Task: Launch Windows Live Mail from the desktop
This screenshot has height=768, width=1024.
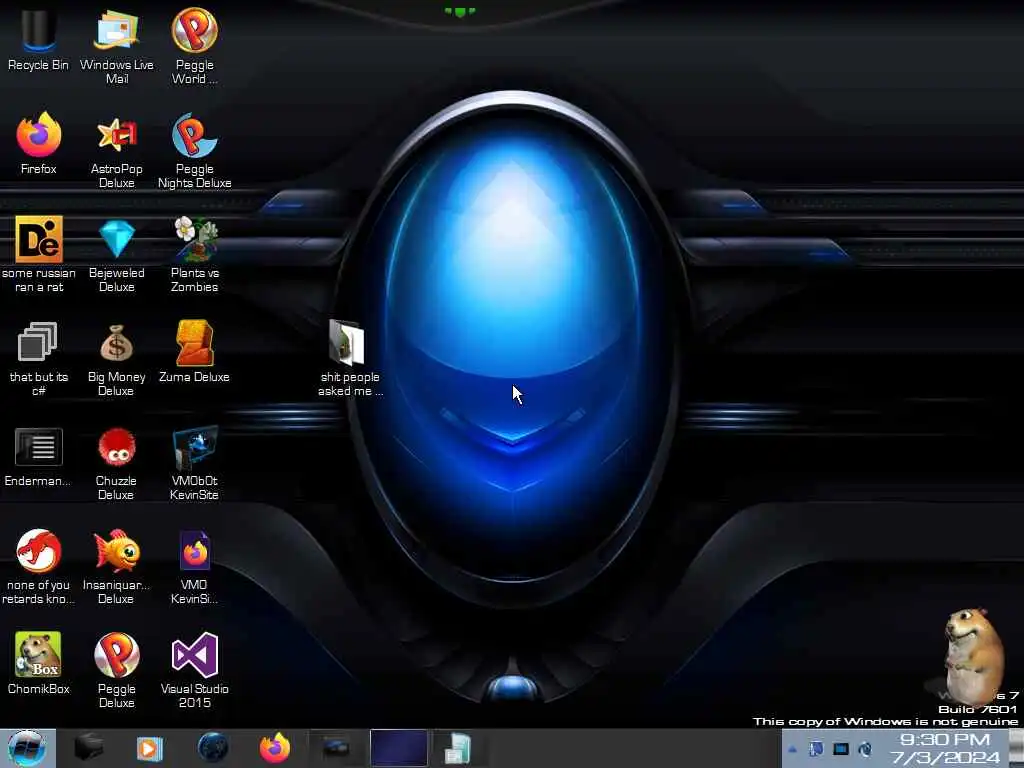Action: pyautogui.click(x=116, y=47)
